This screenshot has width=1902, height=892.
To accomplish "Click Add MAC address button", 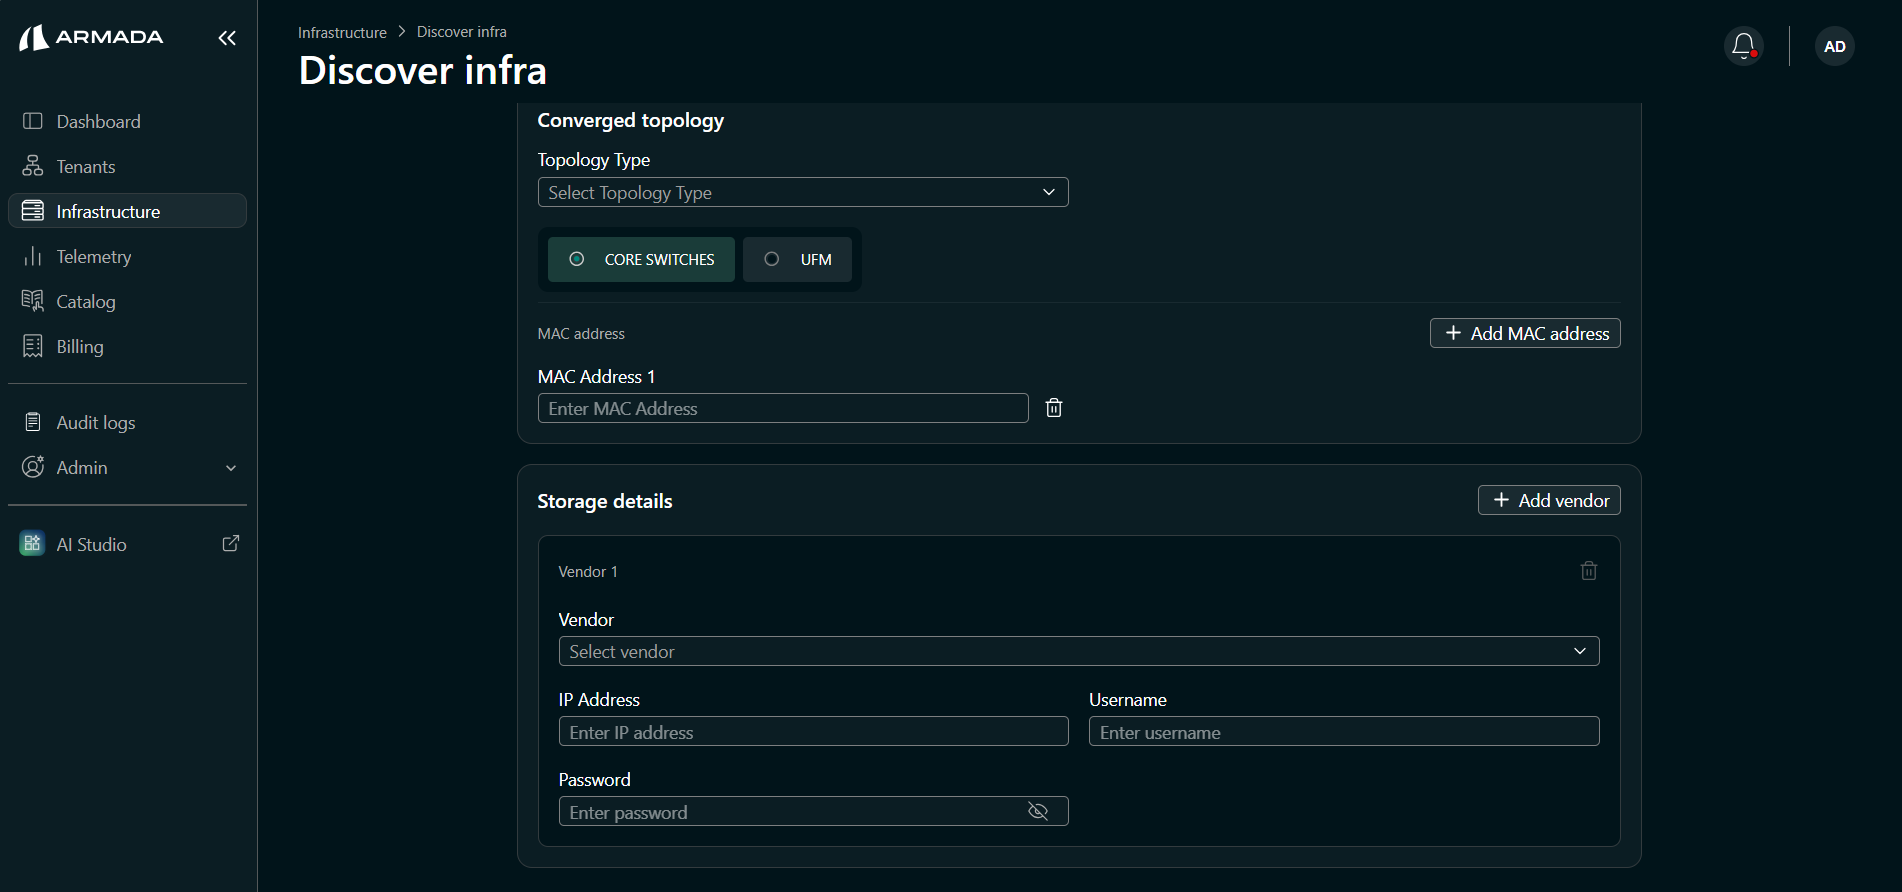I will tap(1525, 333).
